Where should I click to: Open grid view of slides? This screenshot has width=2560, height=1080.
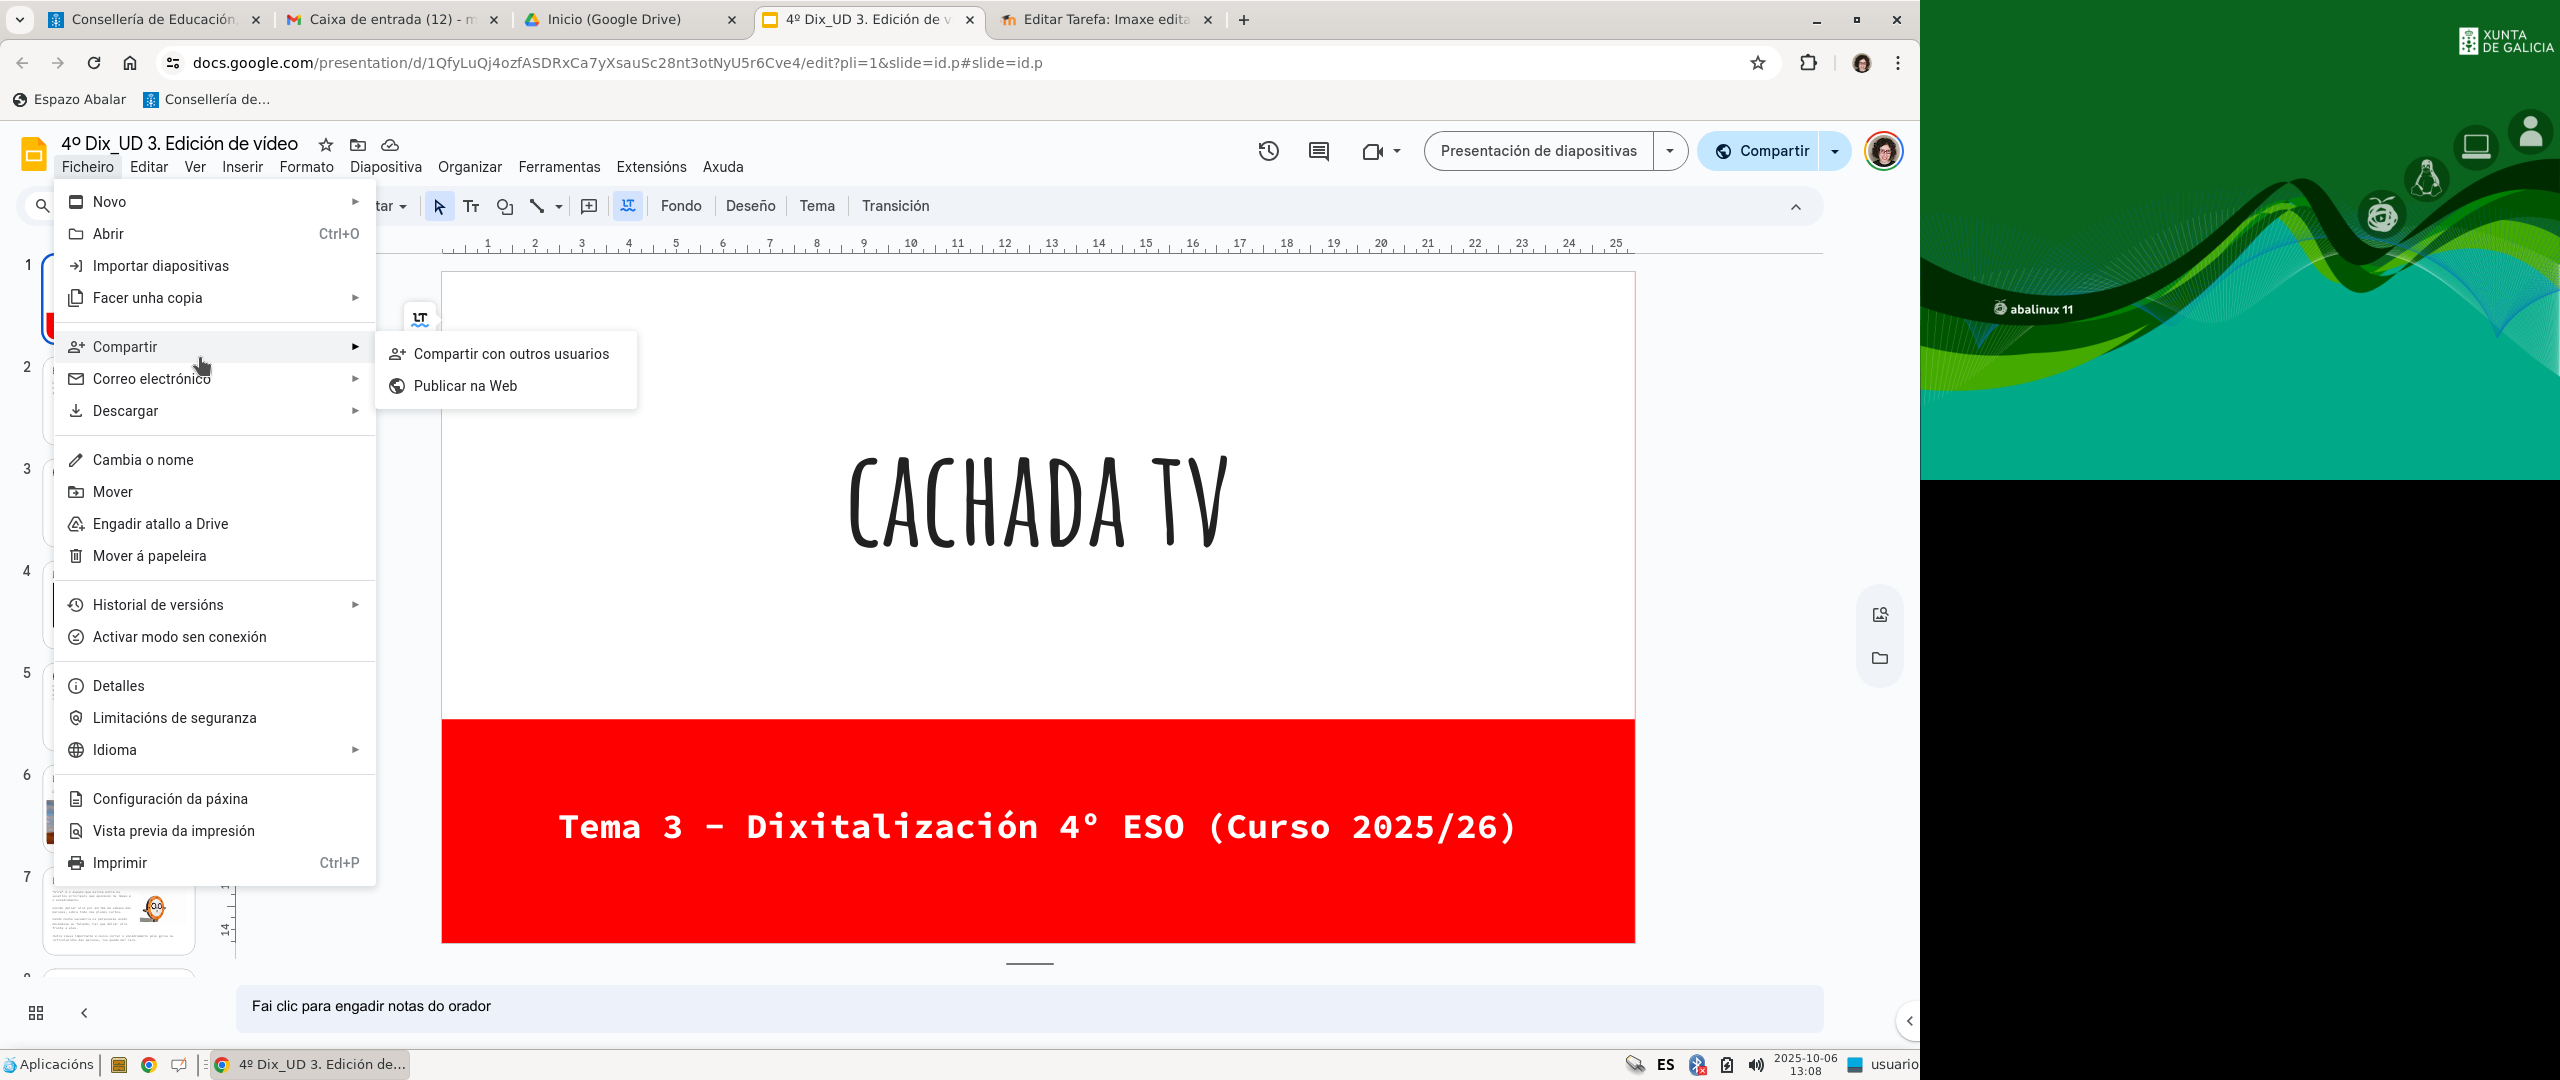(36, 1013)
